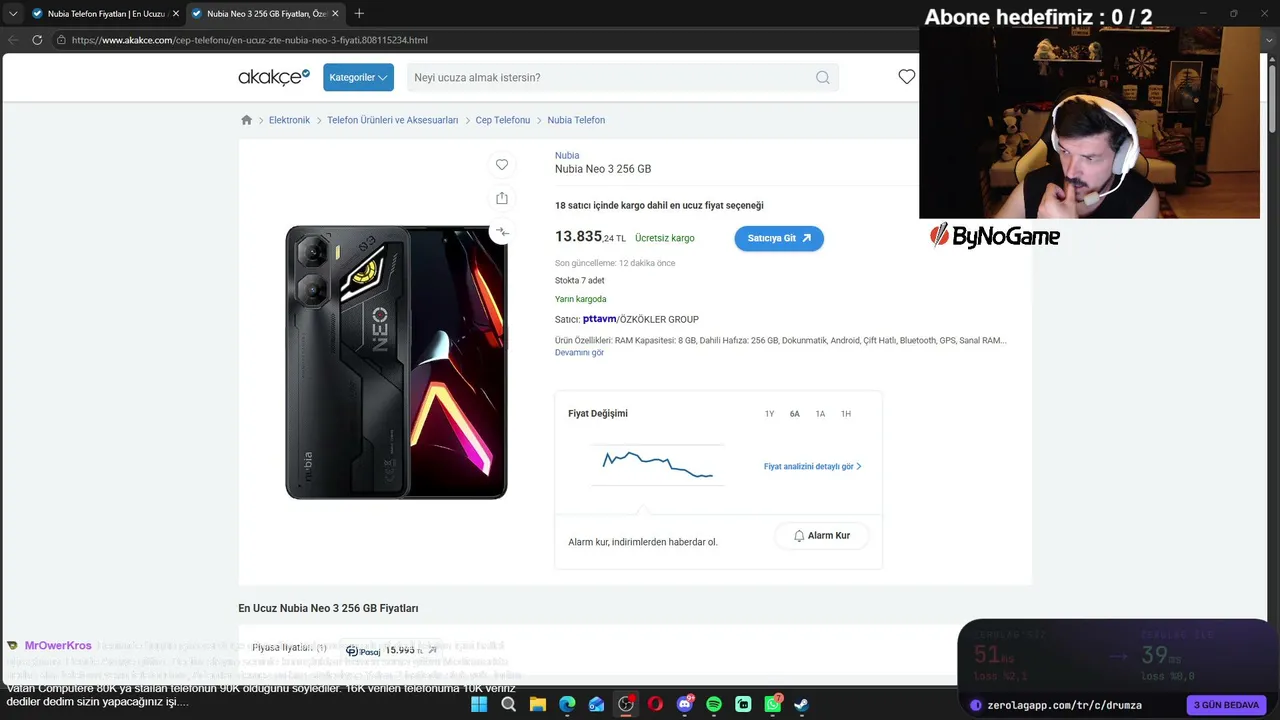Click the Satıcıya Git button

tap(779, 238)
